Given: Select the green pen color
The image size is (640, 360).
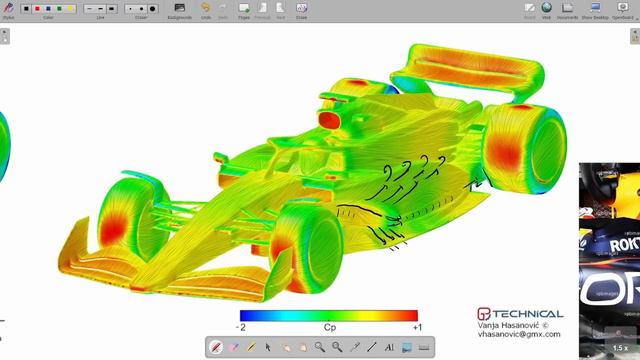Looking at the screenshot, I should pos(59,9).
